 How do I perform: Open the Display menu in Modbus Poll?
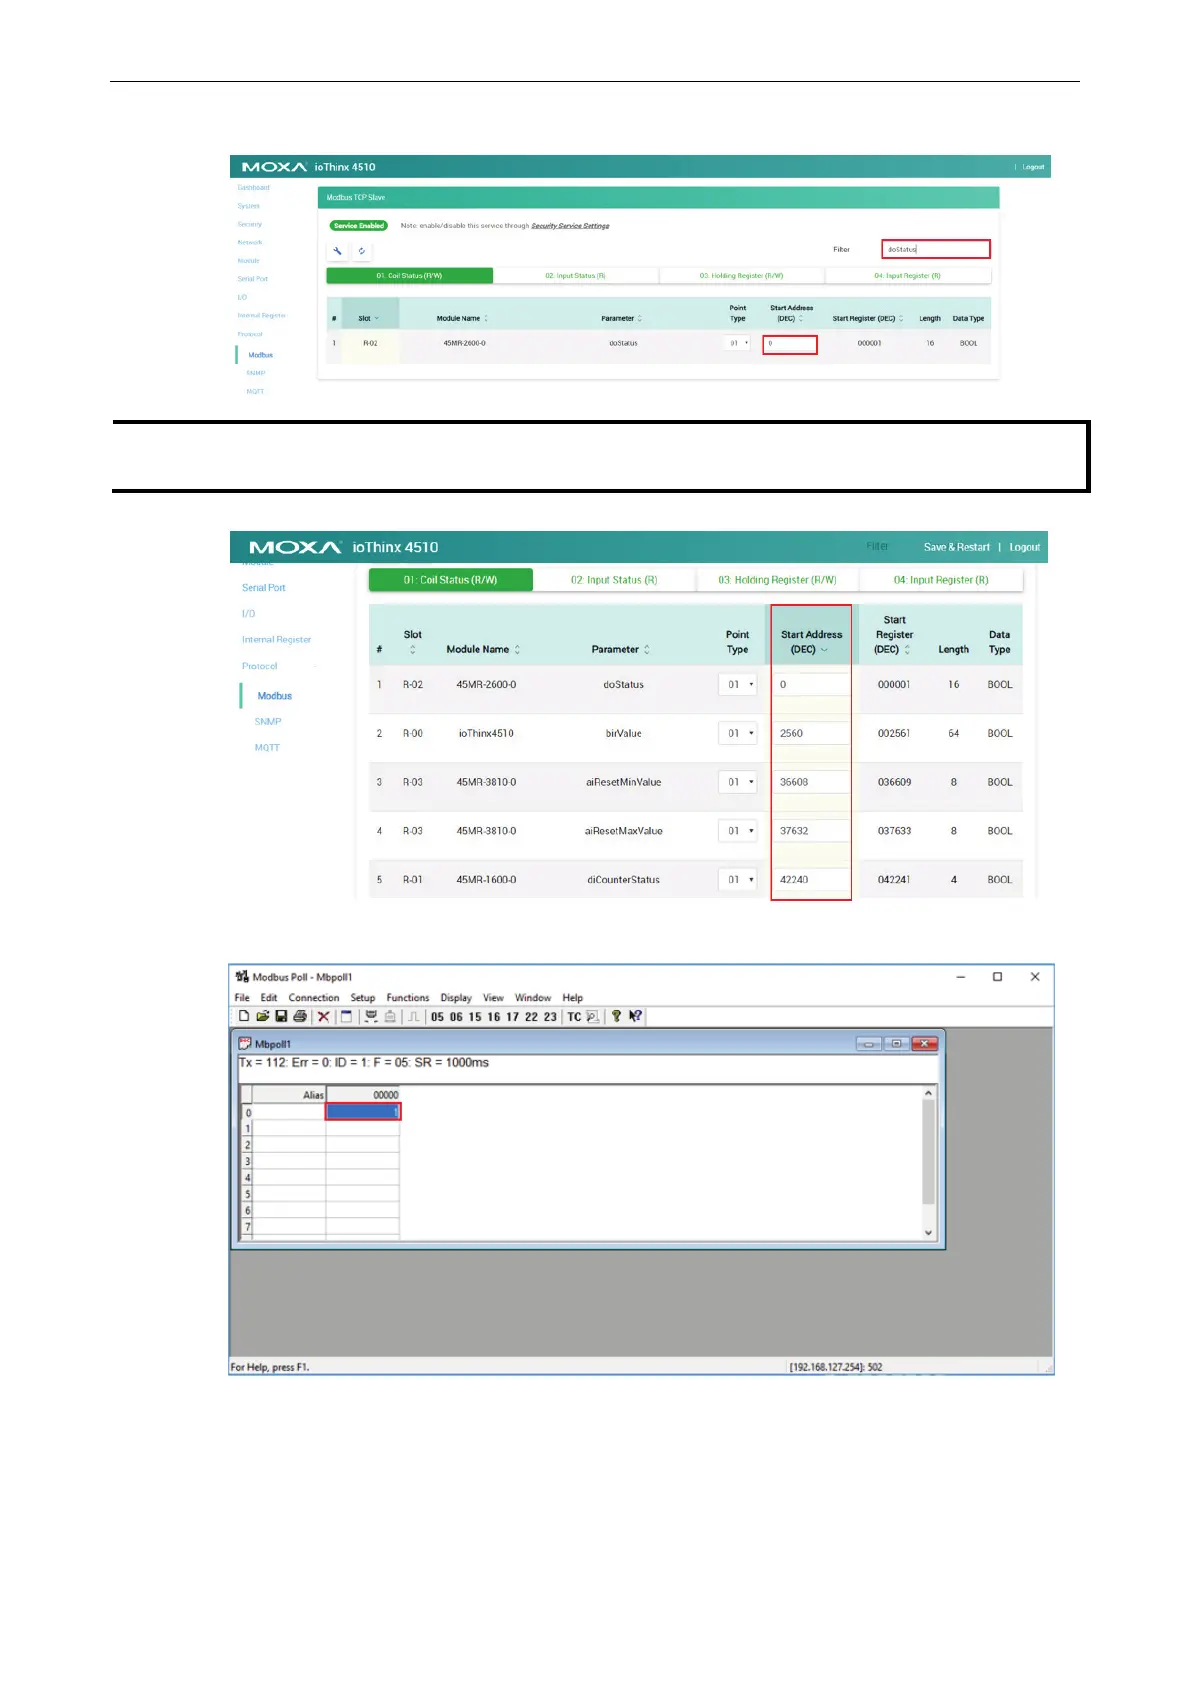click(x=456, y=997)
